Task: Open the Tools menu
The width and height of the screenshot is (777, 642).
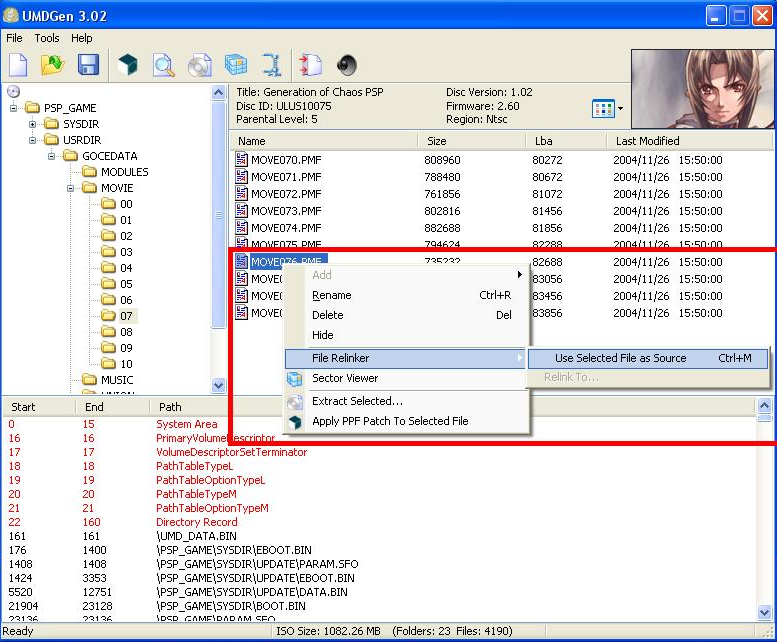Action: pos(47,38)
